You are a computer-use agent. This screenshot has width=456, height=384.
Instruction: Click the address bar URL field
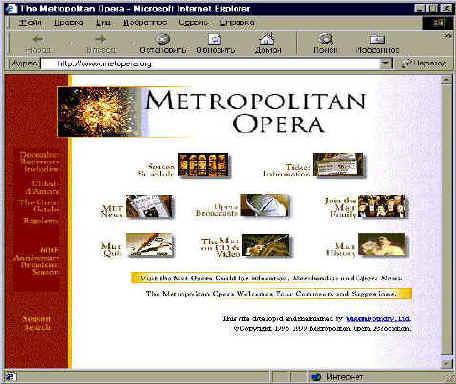[211, 63]
